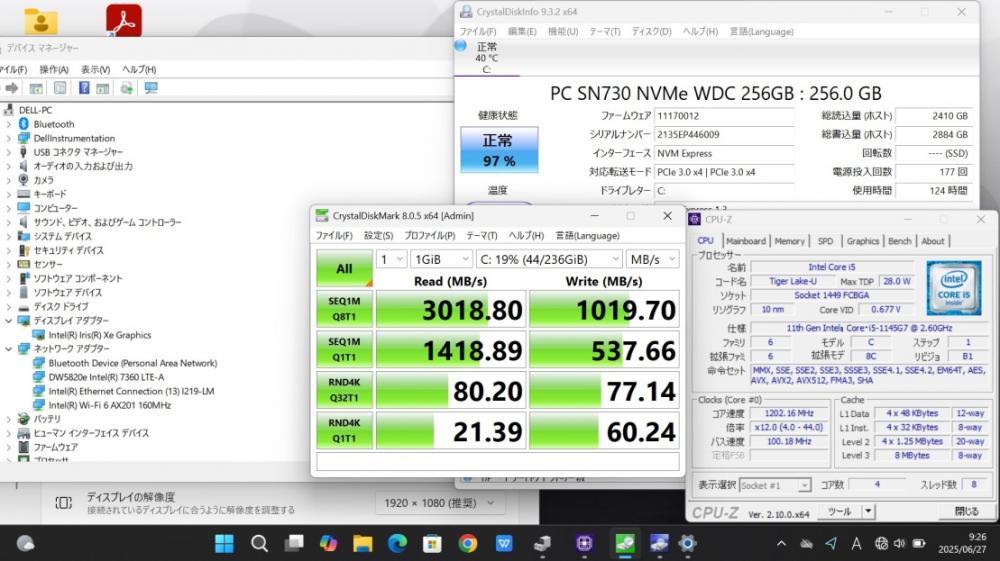This screenshot has height=561, width=1000.
Task: Select Bluetooth Device (Personal Area Network) entry
Action: point(133,363)
